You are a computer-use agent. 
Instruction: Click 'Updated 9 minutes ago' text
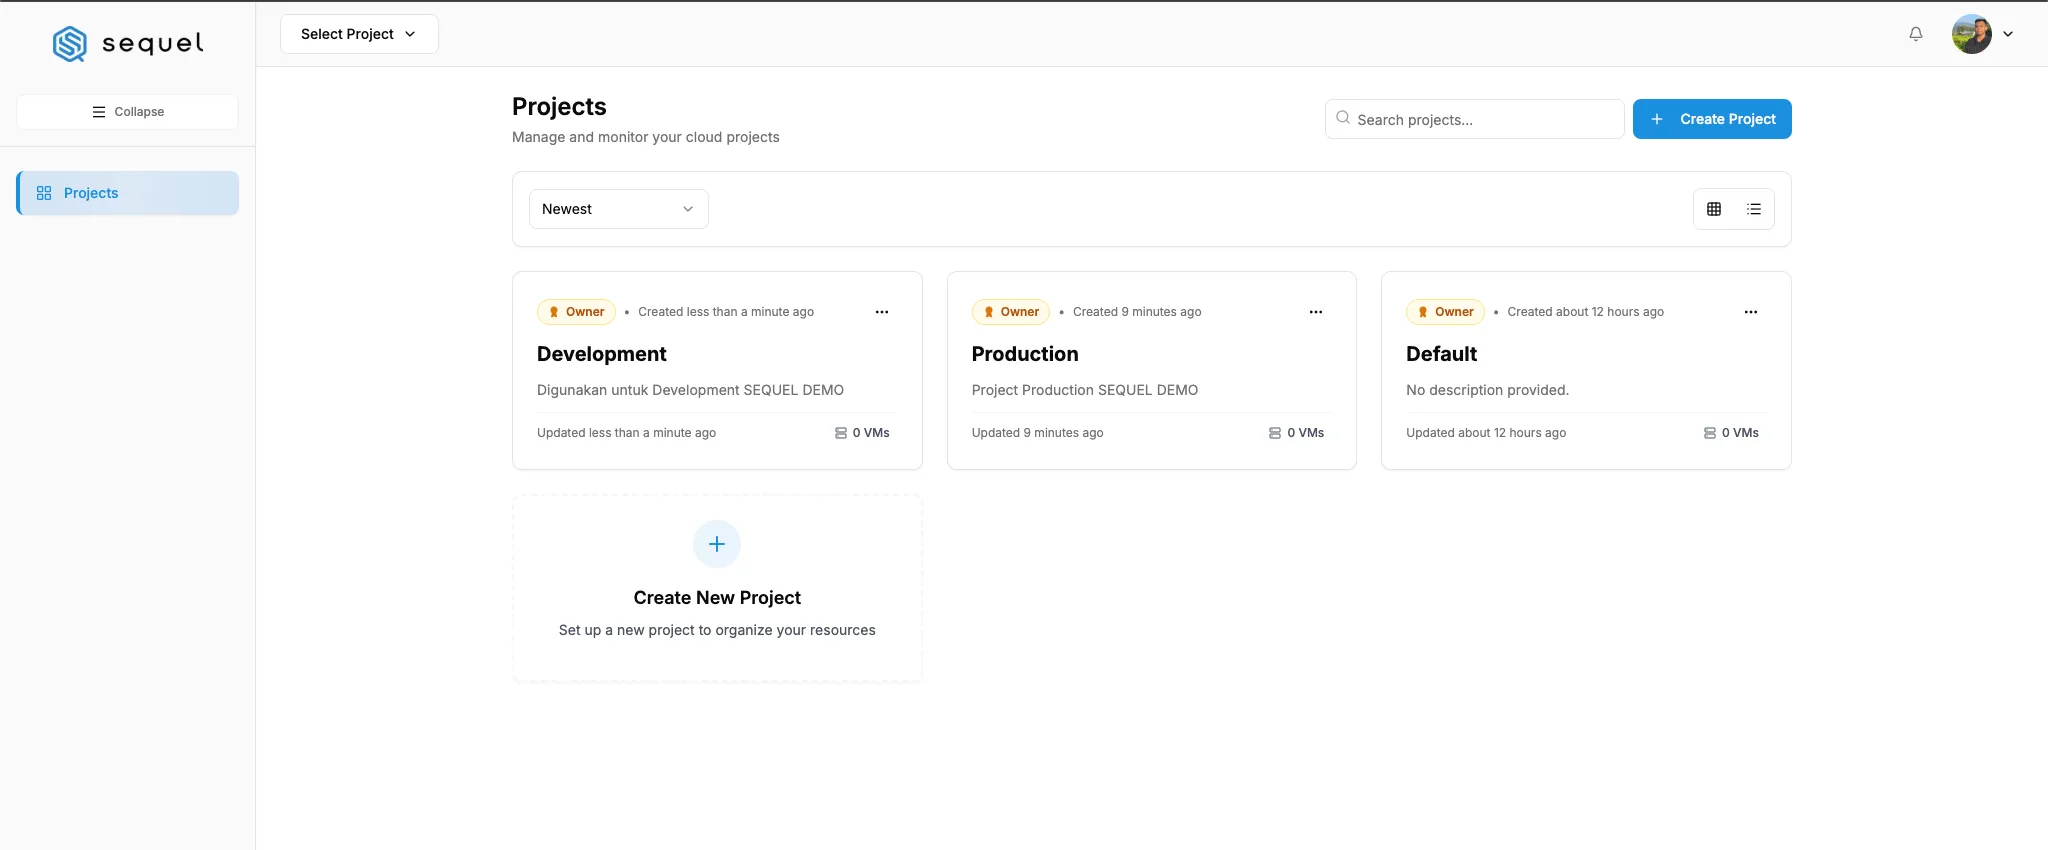(x=1037, y=433)
